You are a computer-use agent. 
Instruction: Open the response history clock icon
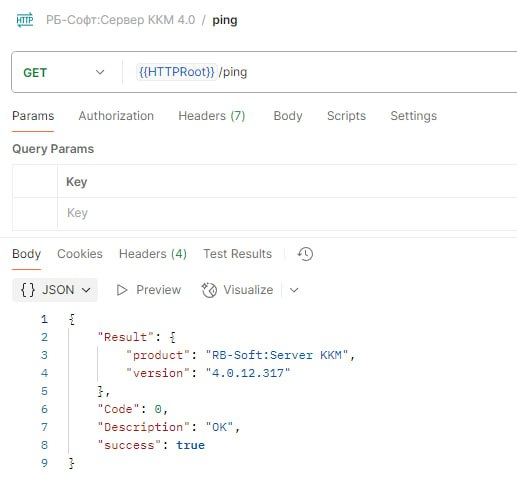(x=305, y=254)
